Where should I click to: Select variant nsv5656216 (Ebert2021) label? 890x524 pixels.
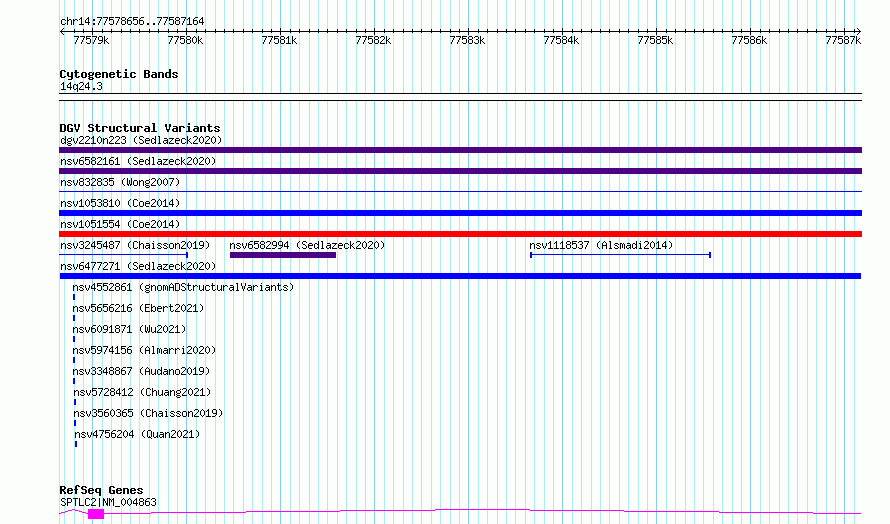(x=138, y=308)
